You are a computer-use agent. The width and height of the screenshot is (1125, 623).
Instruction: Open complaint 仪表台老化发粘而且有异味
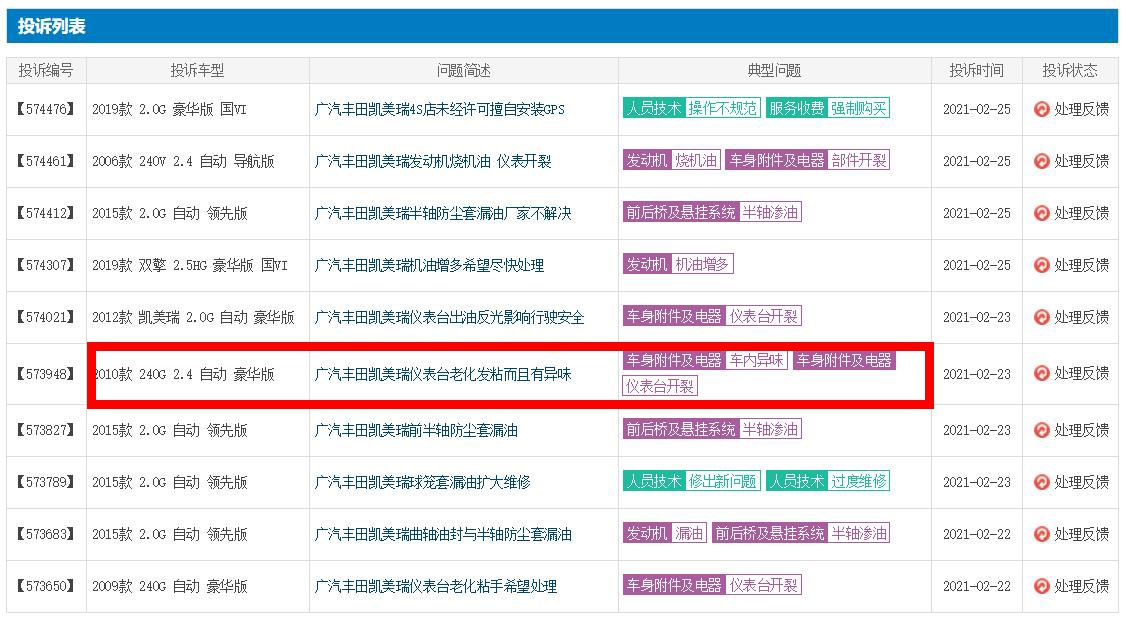coord(443,374)
